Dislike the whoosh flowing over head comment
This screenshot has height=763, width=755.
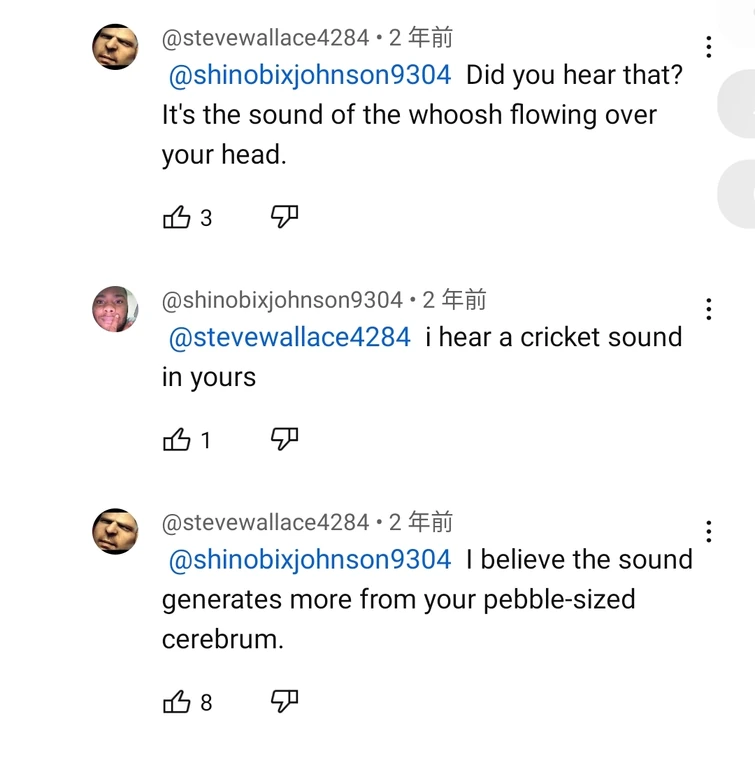[285, 217]
